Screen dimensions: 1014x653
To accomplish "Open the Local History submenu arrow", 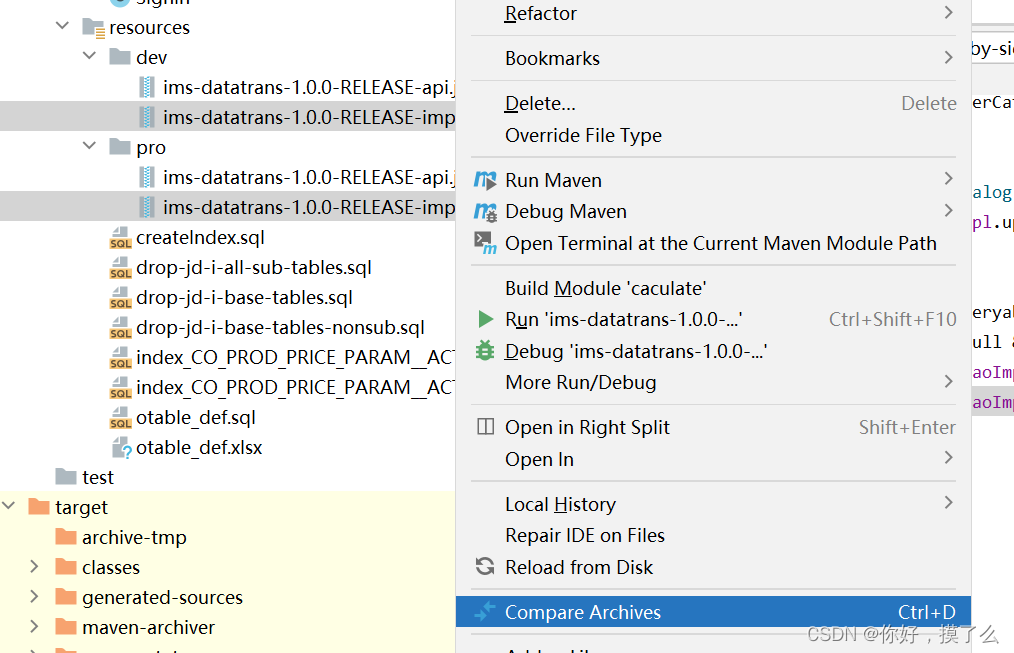I will click(x=948, y=502).
